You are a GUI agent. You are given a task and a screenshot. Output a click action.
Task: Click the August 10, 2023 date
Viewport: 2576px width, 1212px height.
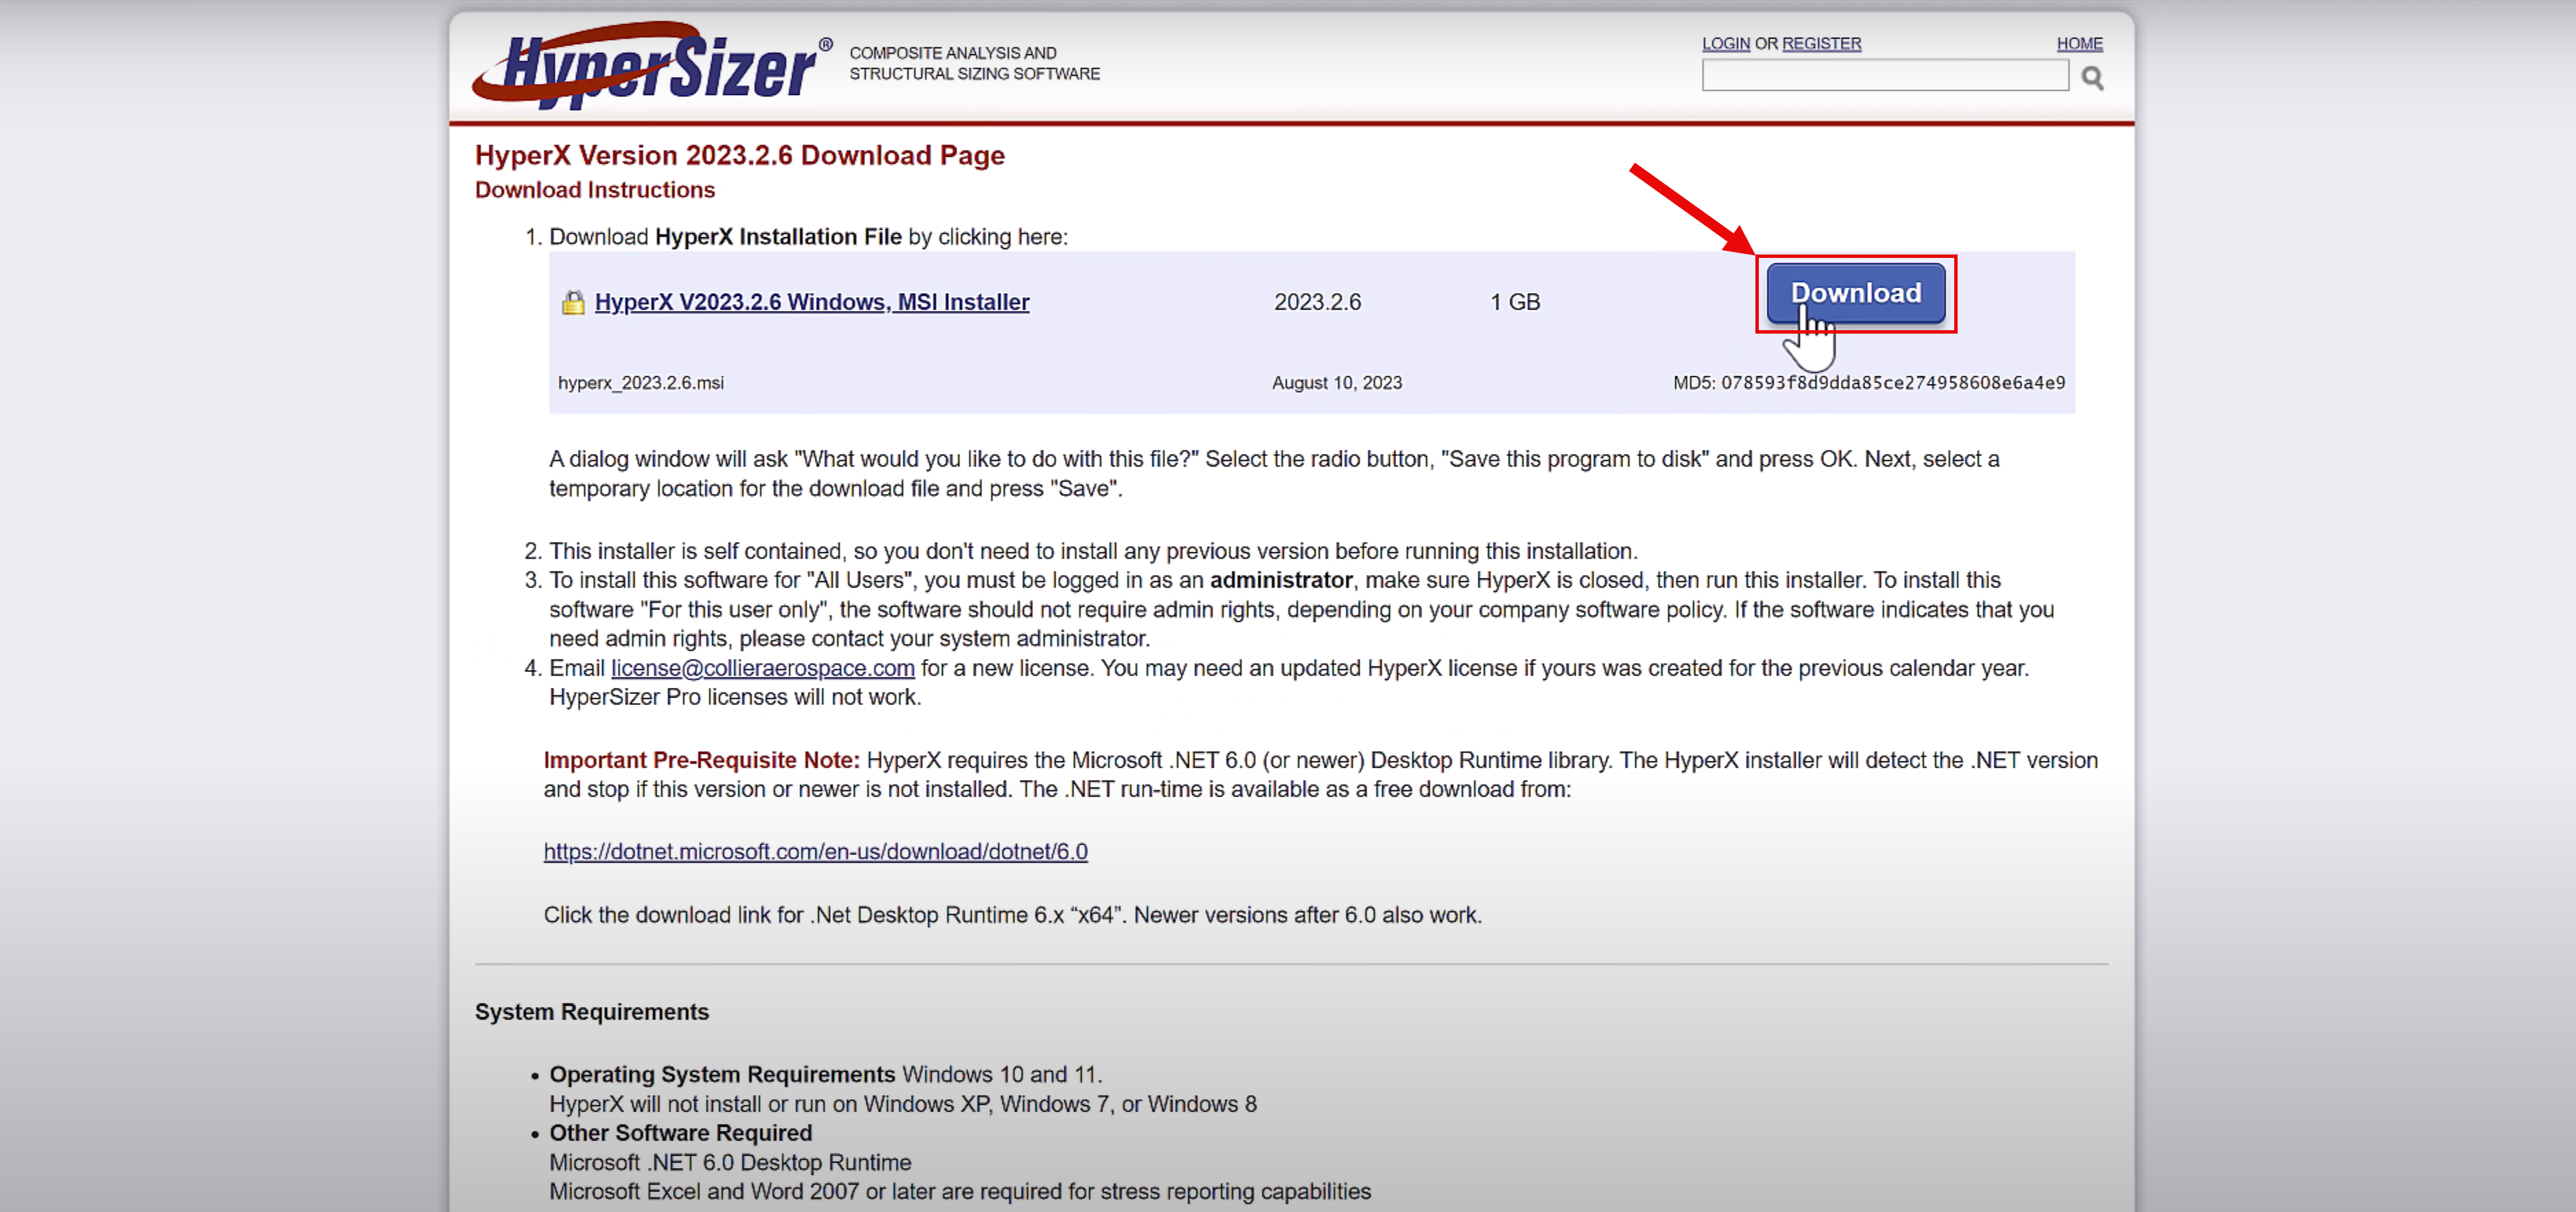coord(1337,383)
